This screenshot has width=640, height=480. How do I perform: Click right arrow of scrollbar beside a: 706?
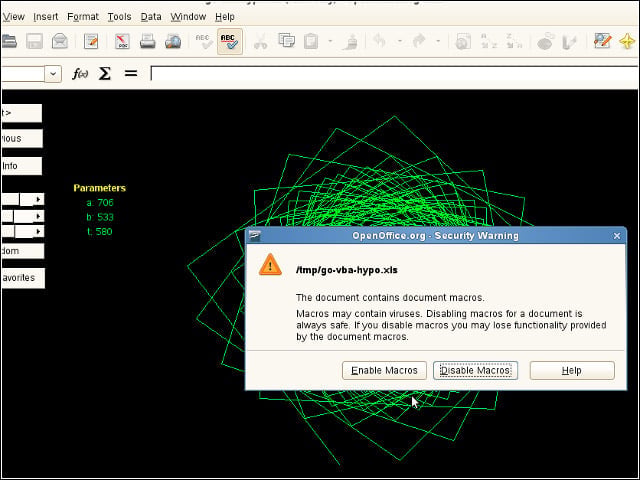pos(38,199)
